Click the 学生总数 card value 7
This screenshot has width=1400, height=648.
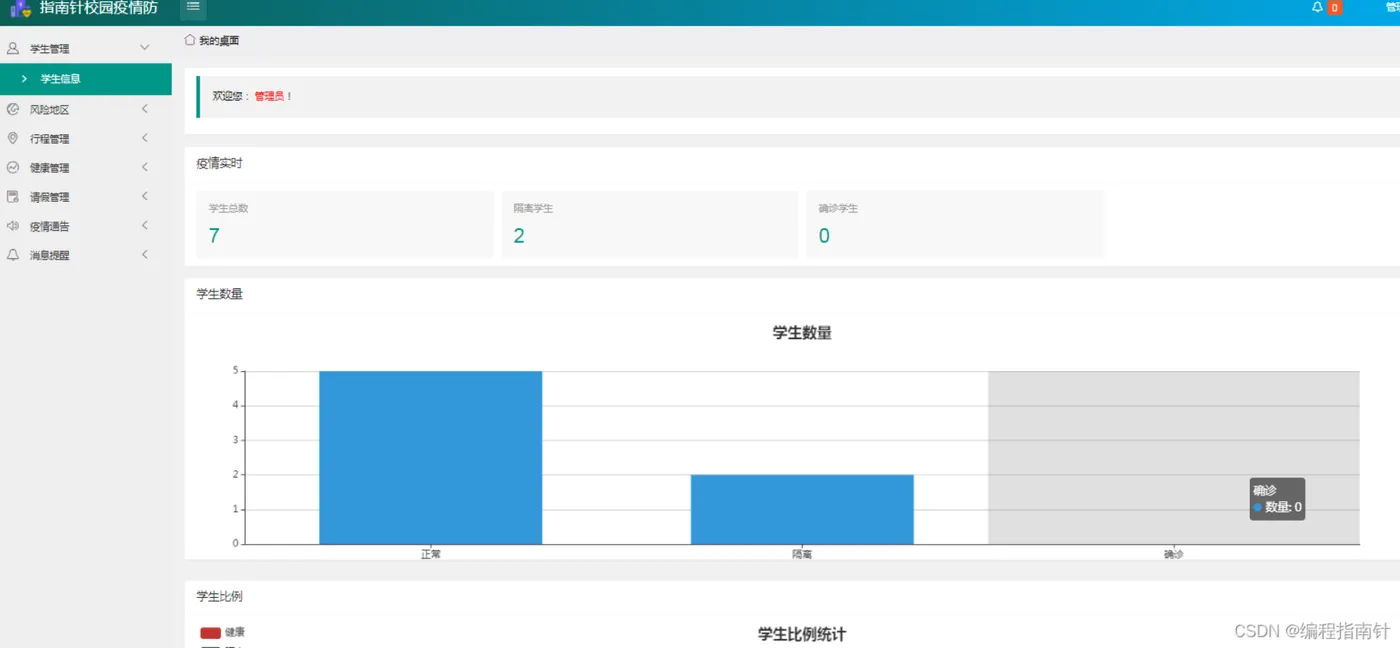point(214,236)
